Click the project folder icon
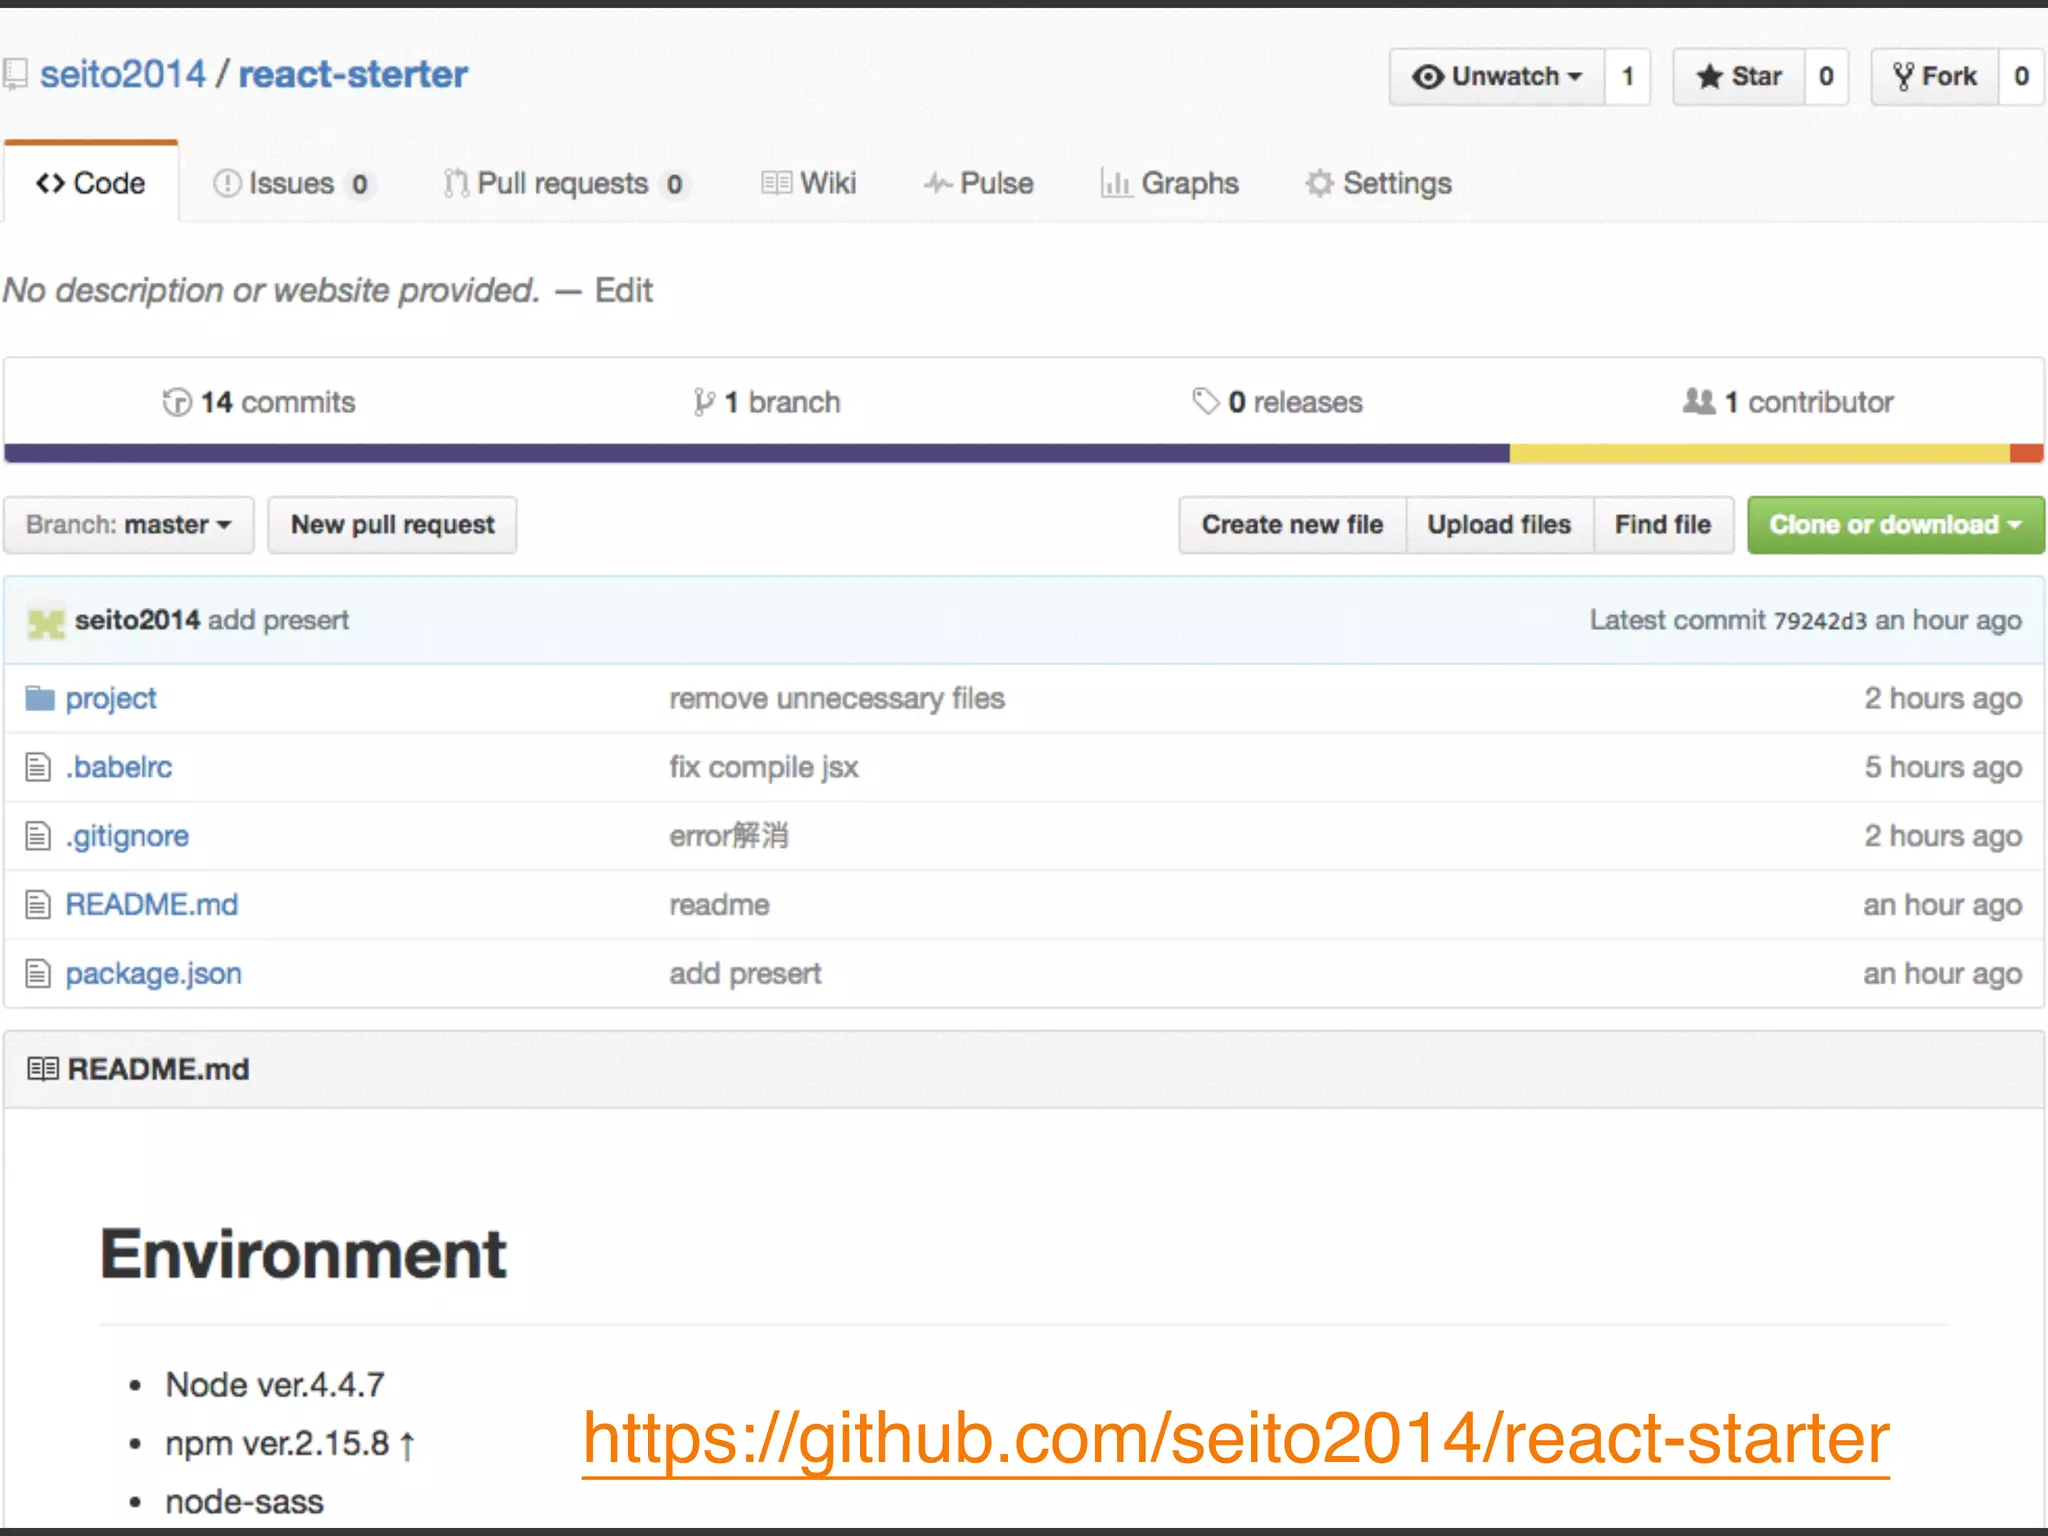Image resolution: width=2048 pixels, height=1536 pixels. tap(39, 698)
